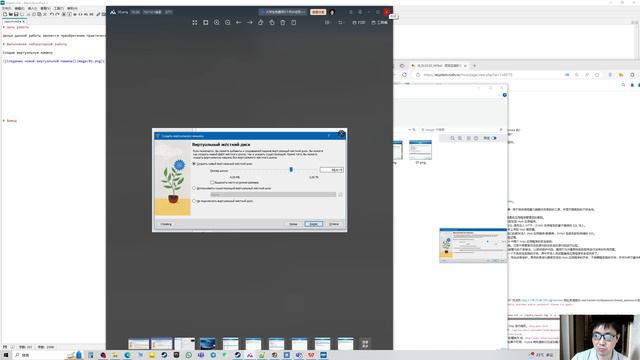The height and width of the screenshot is (360, 640).
Task: Zoom out using the magnifier minus icon
Action: [228, 22]
